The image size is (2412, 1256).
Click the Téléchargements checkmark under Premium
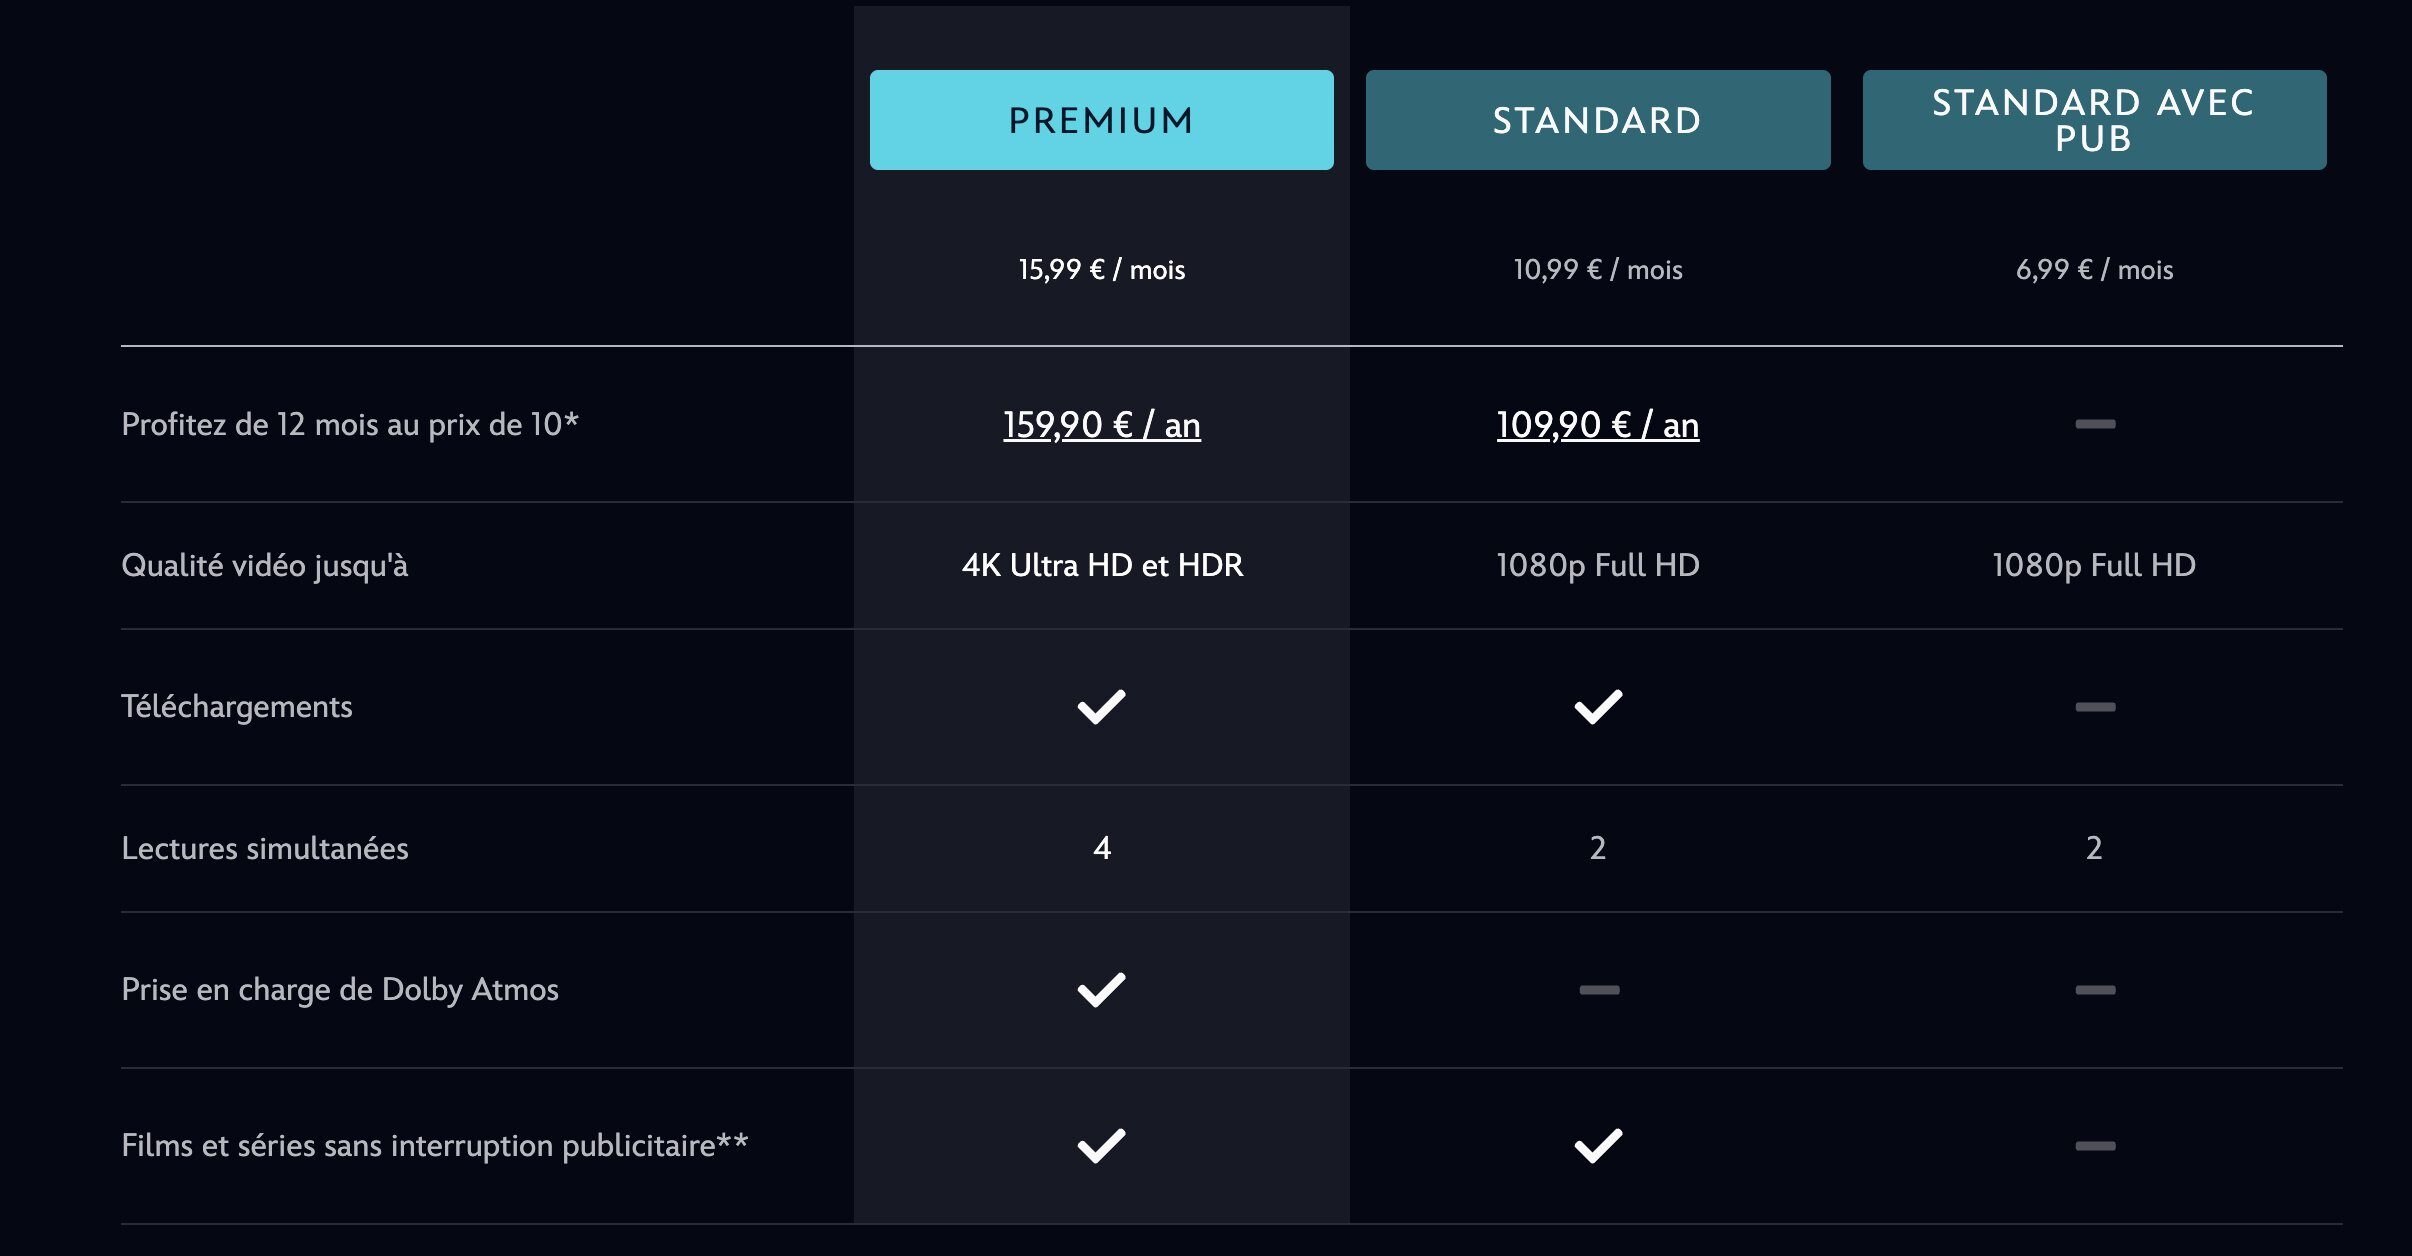pos(1100,706)
